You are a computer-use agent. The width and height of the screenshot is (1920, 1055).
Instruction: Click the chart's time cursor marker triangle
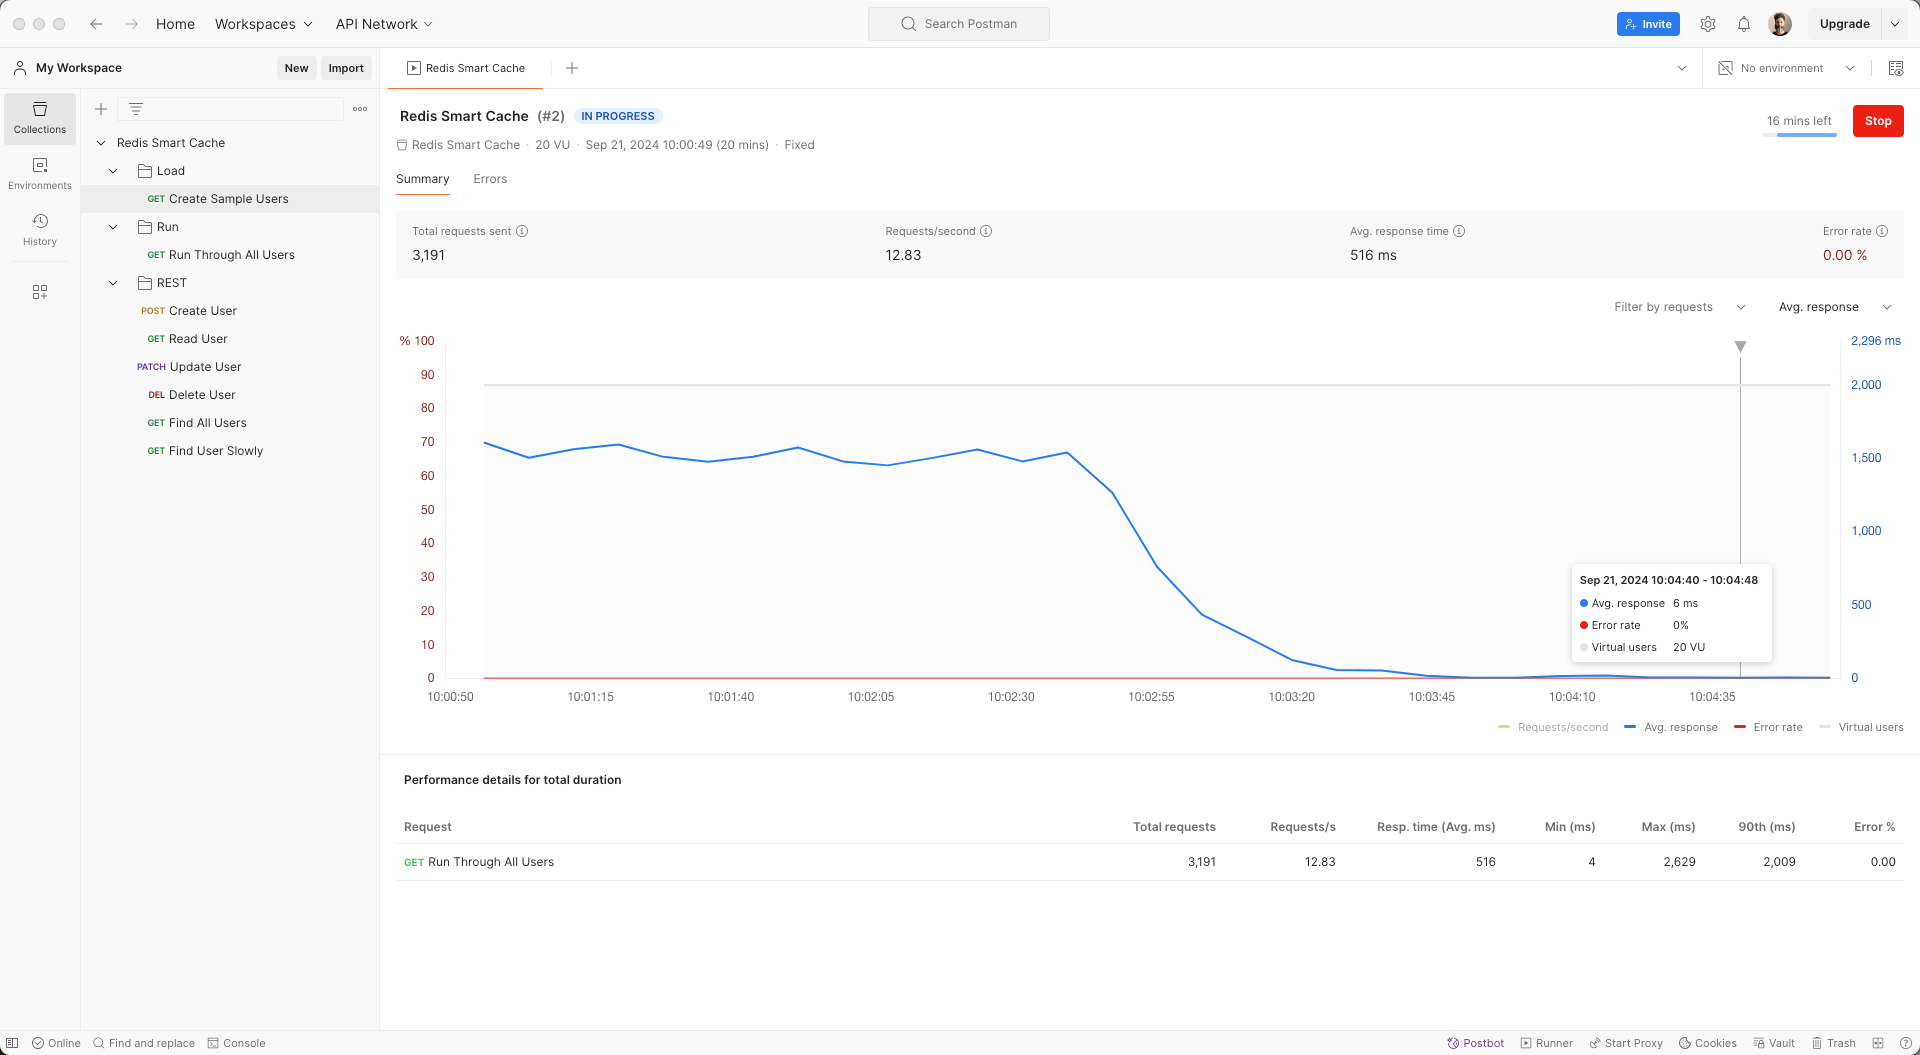pyautogui.click(x=1740, y=346)
